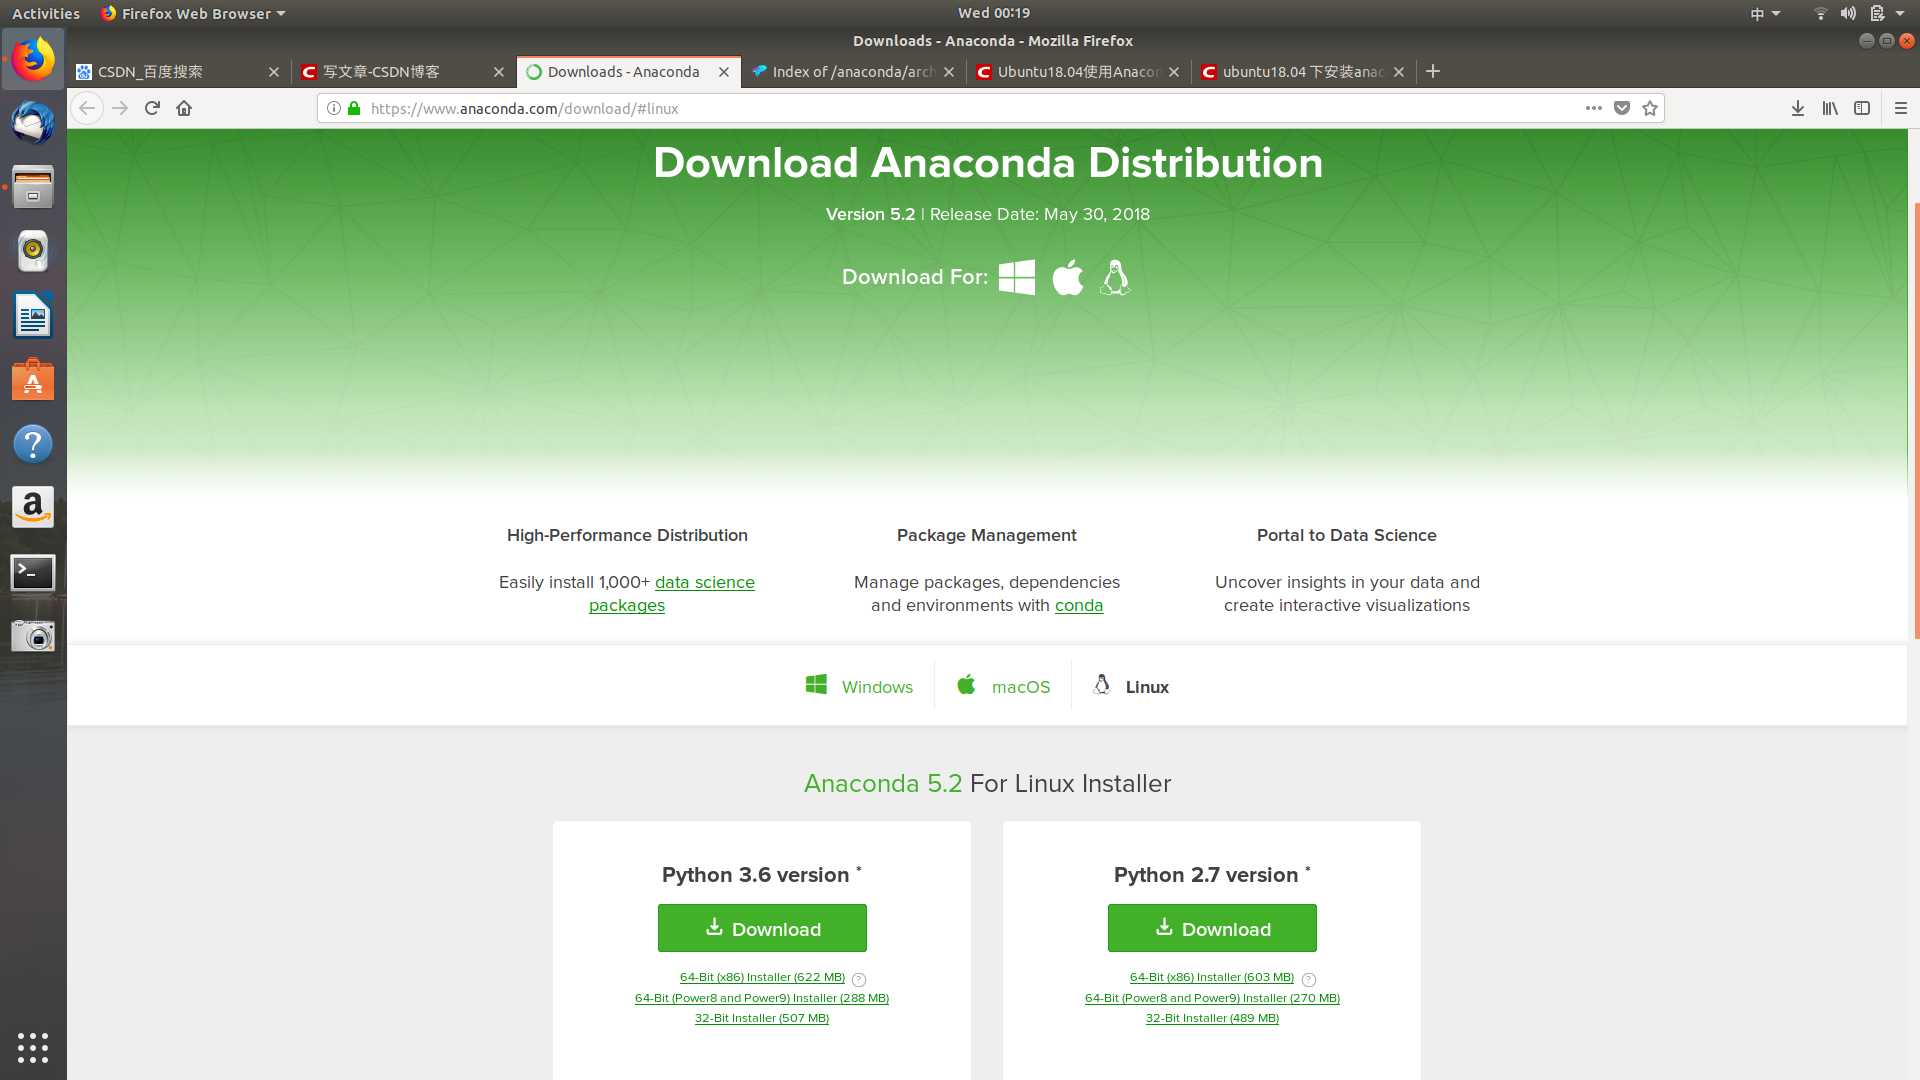The width and height of the screenshot is (1920, 1080).
Task: Click the macOS Apple icon tab
Action: tap(967, 686)
